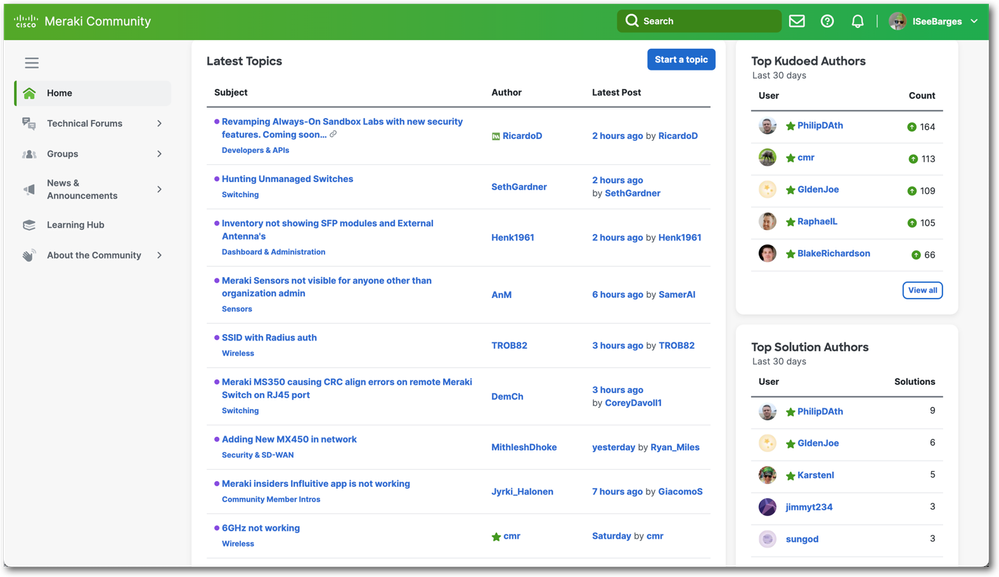
Task: Open 'Inventory not showing SFP modules' topic
Action: (x=327, y=230)
